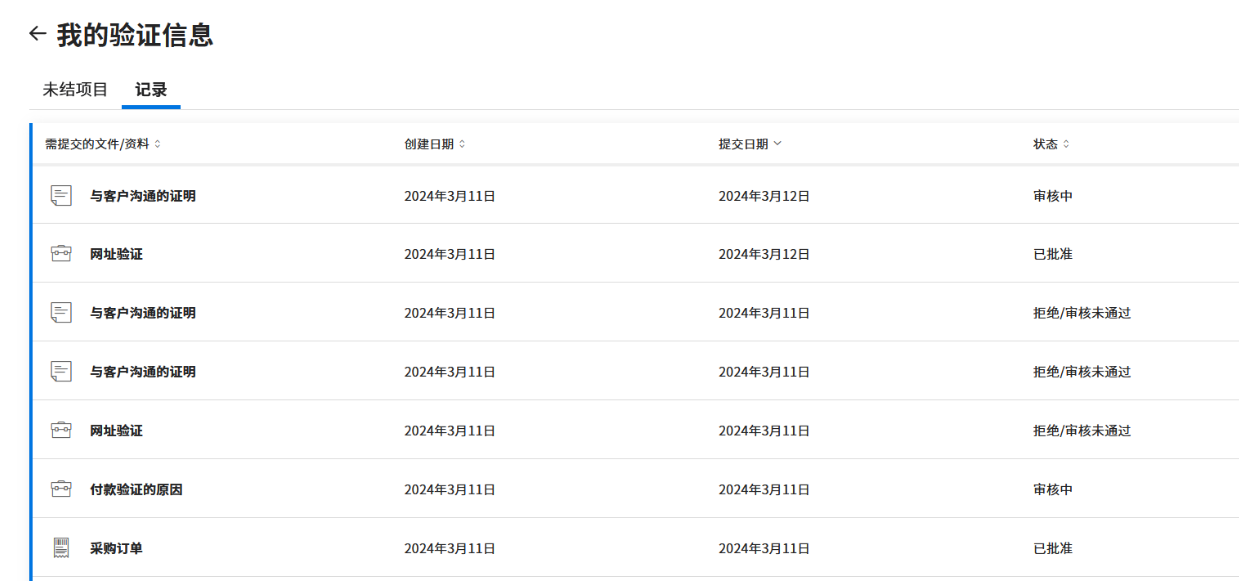Click the back arrow beside 我的验证信息
The width and height of the screenshot is (1239, 581).
(x=37, y=34)
